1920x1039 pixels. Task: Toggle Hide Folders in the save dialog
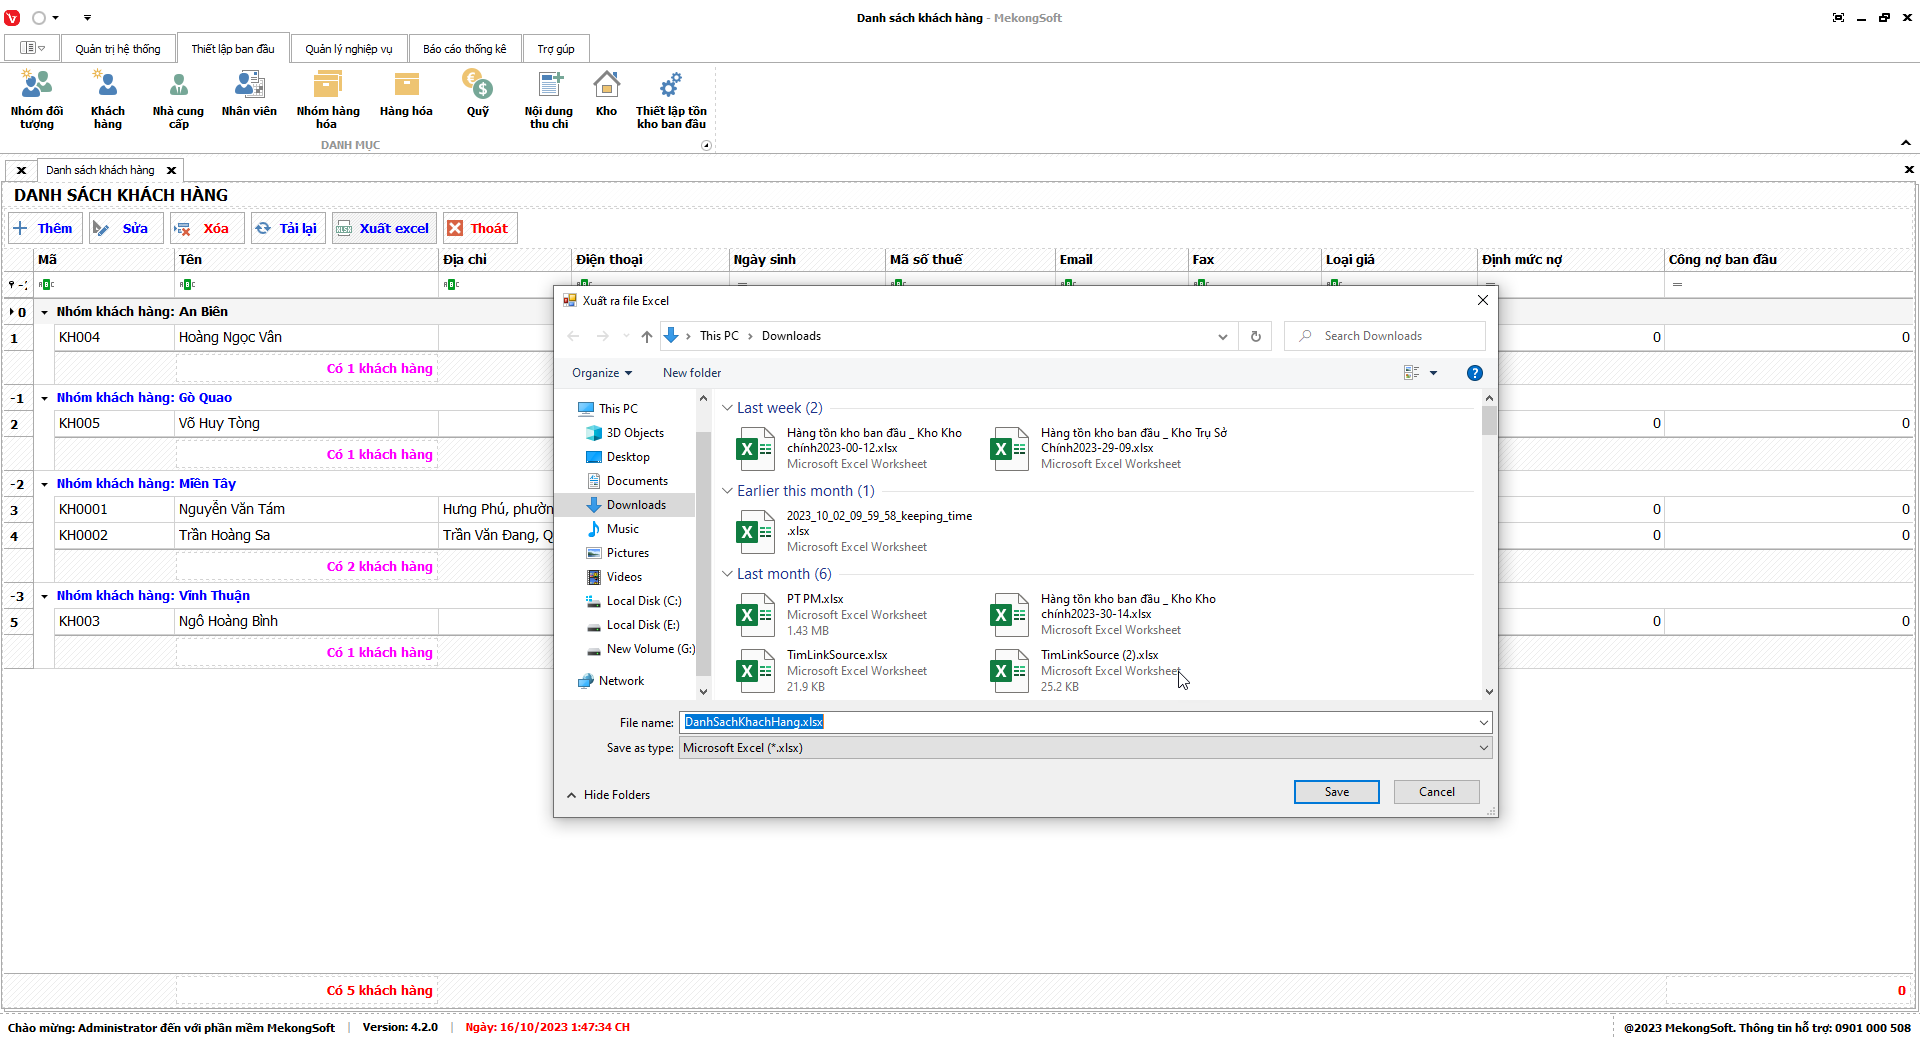(608, 795)
